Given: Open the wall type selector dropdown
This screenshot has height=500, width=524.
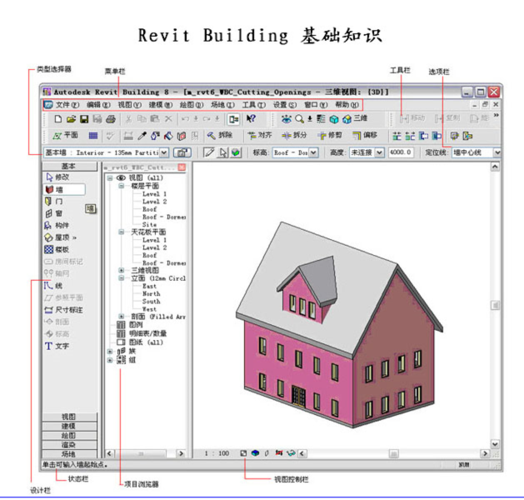Looking at the screenshot, I should (164, 152).
